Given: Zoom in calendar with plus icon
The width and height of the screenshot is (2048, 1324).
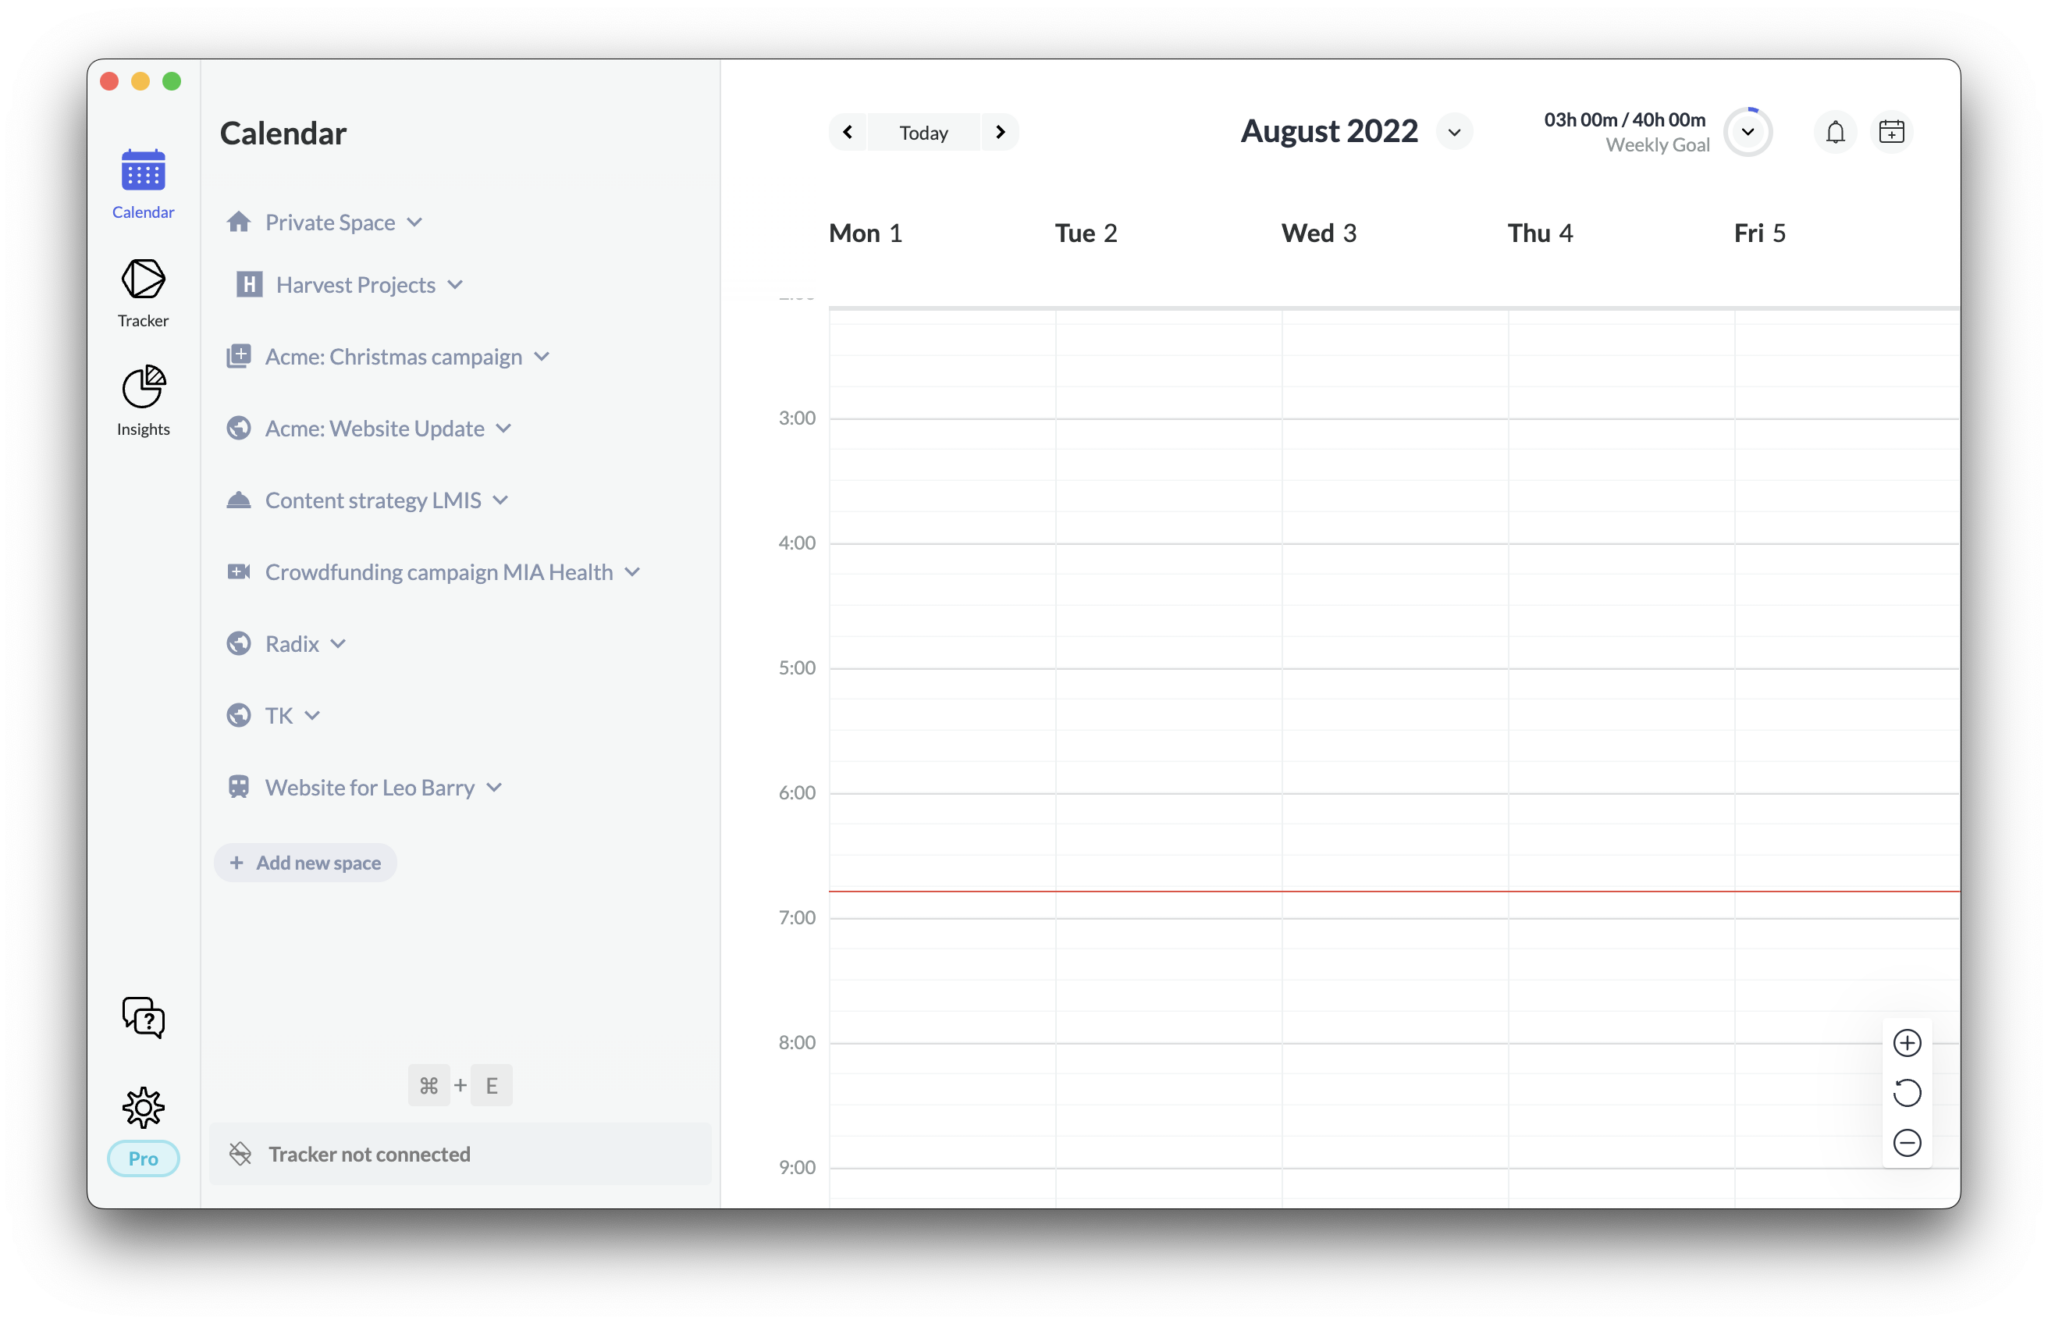Looking at the screenshot, I should [1907, 1043].
